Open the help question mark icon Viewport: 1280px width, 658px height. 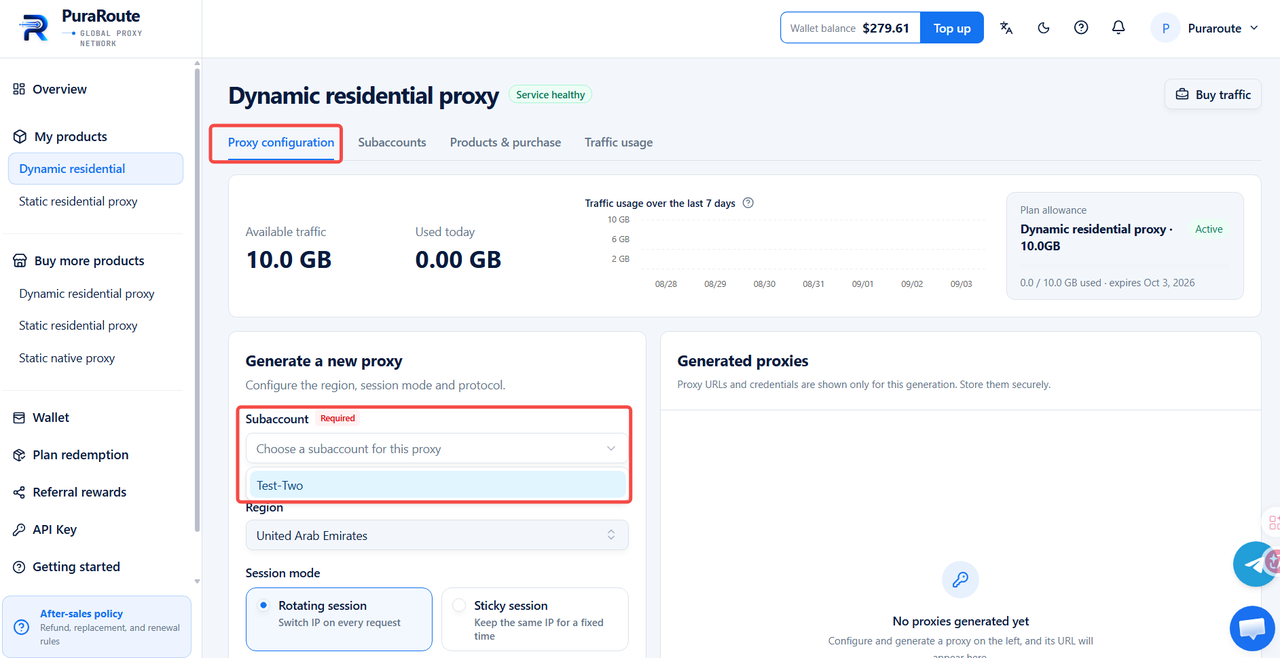[x=1081, y=28]
